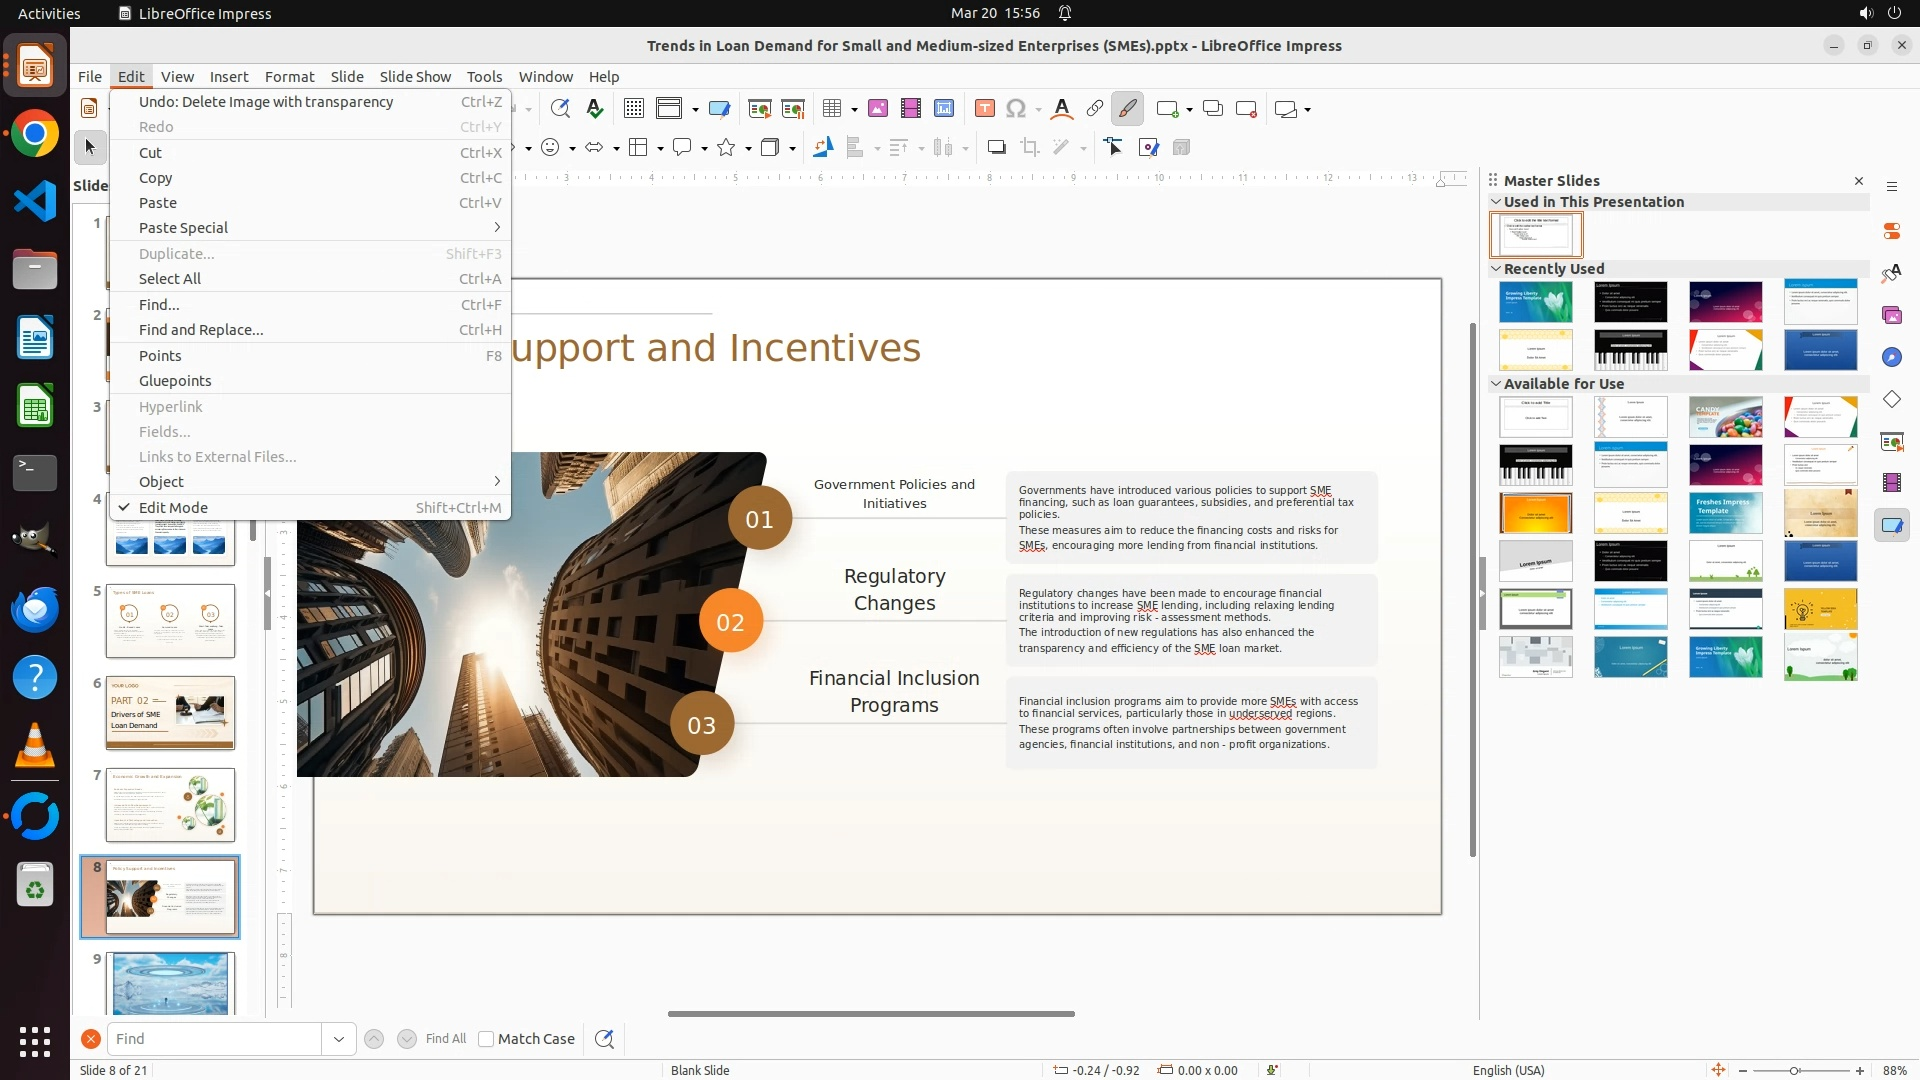Click the Insert Image toolbar icon
The width and height of the screenshot is (1920, 1080).
[878, 109]
